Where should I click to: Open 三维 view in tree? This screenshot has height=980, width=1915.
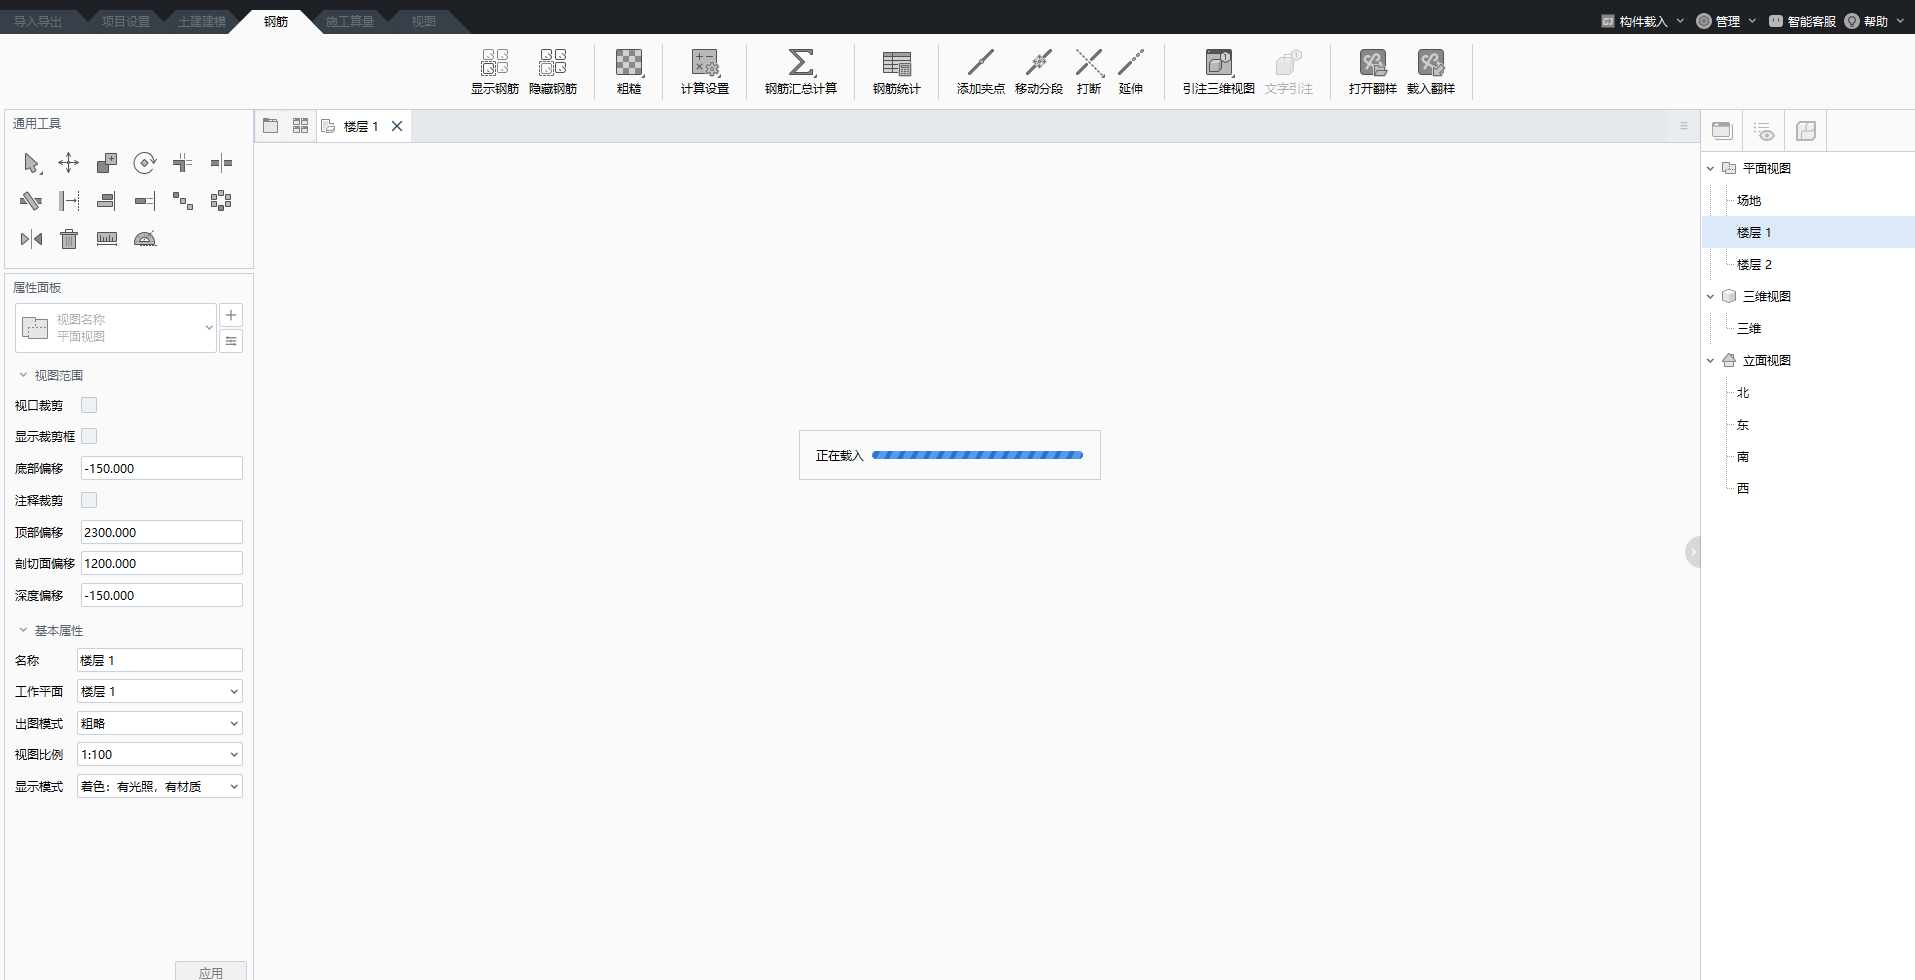1749,328
